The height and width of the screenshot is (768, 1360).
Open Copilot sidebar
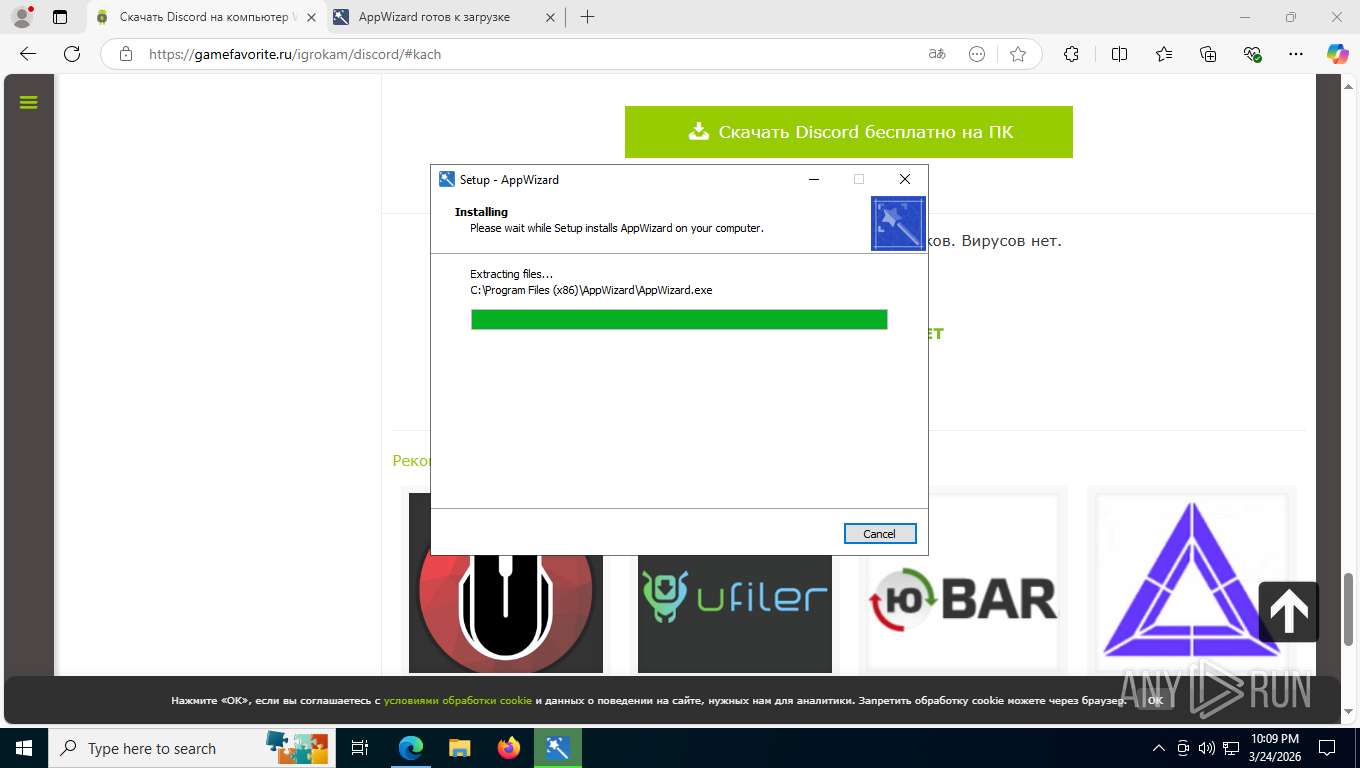[x=1337, y=54]
